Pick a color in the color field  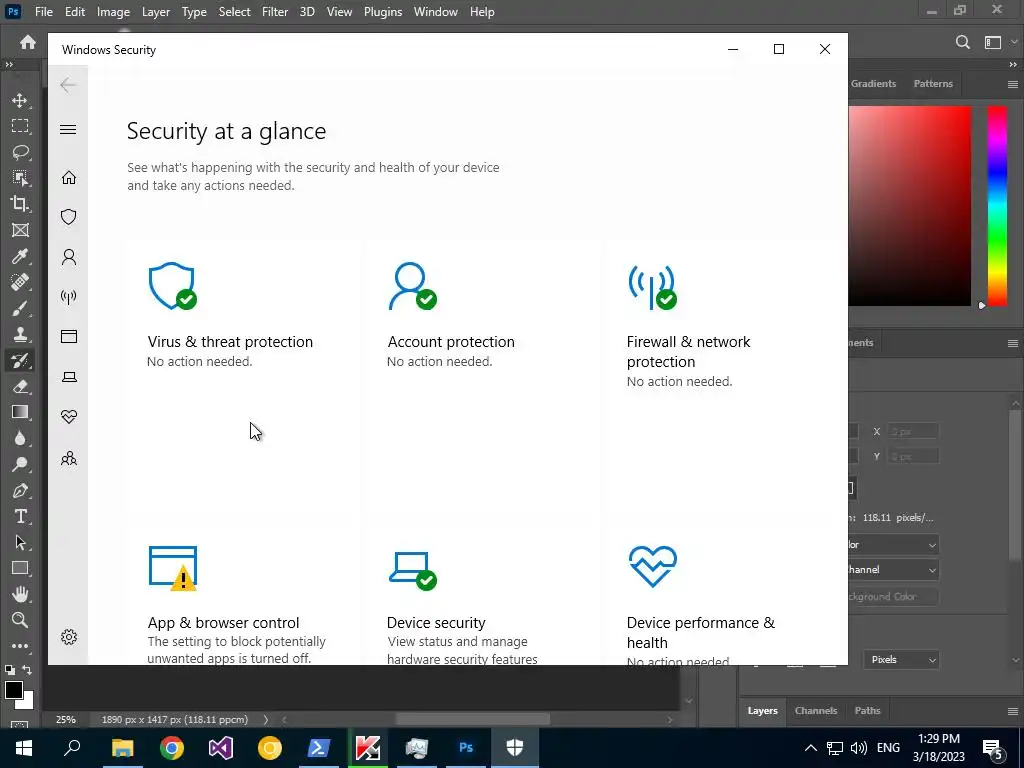point(910,206)
